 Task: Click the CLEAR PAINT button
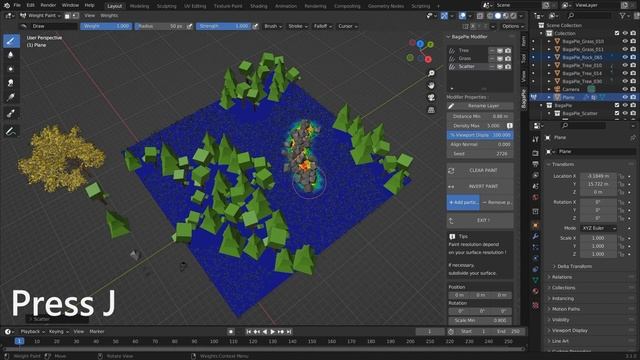(x=480, y=171)
